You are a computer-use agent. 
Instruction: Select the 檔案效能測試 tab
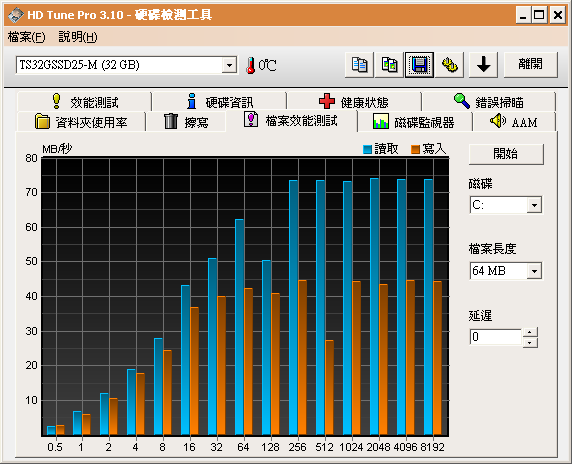point(291,121)
